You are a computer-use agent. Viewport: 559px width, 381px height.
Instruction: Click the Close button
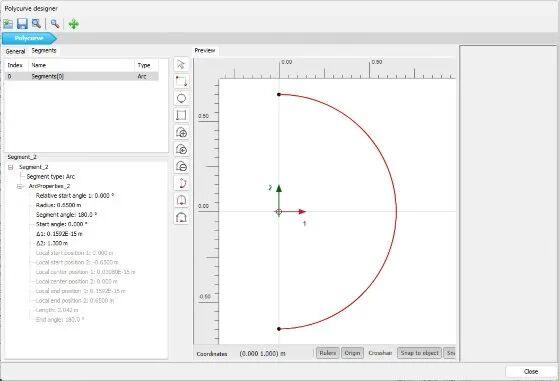(x=530, y=371)
